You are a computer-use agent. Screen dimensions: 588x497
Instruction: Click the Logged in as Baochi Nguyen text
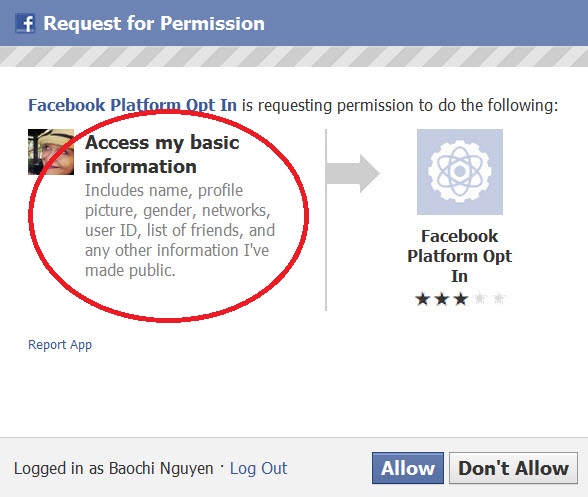114,468
